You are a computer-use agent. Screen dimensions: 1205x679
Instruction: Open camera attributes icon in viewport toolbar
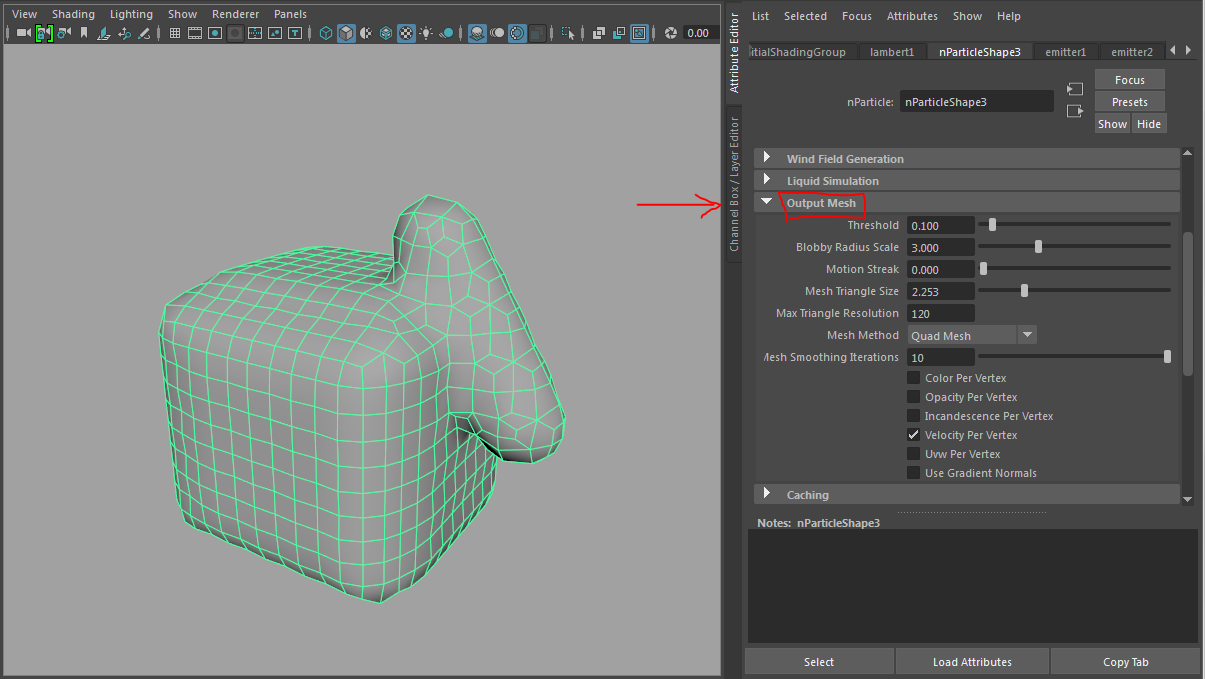click(x=62, y=33)
